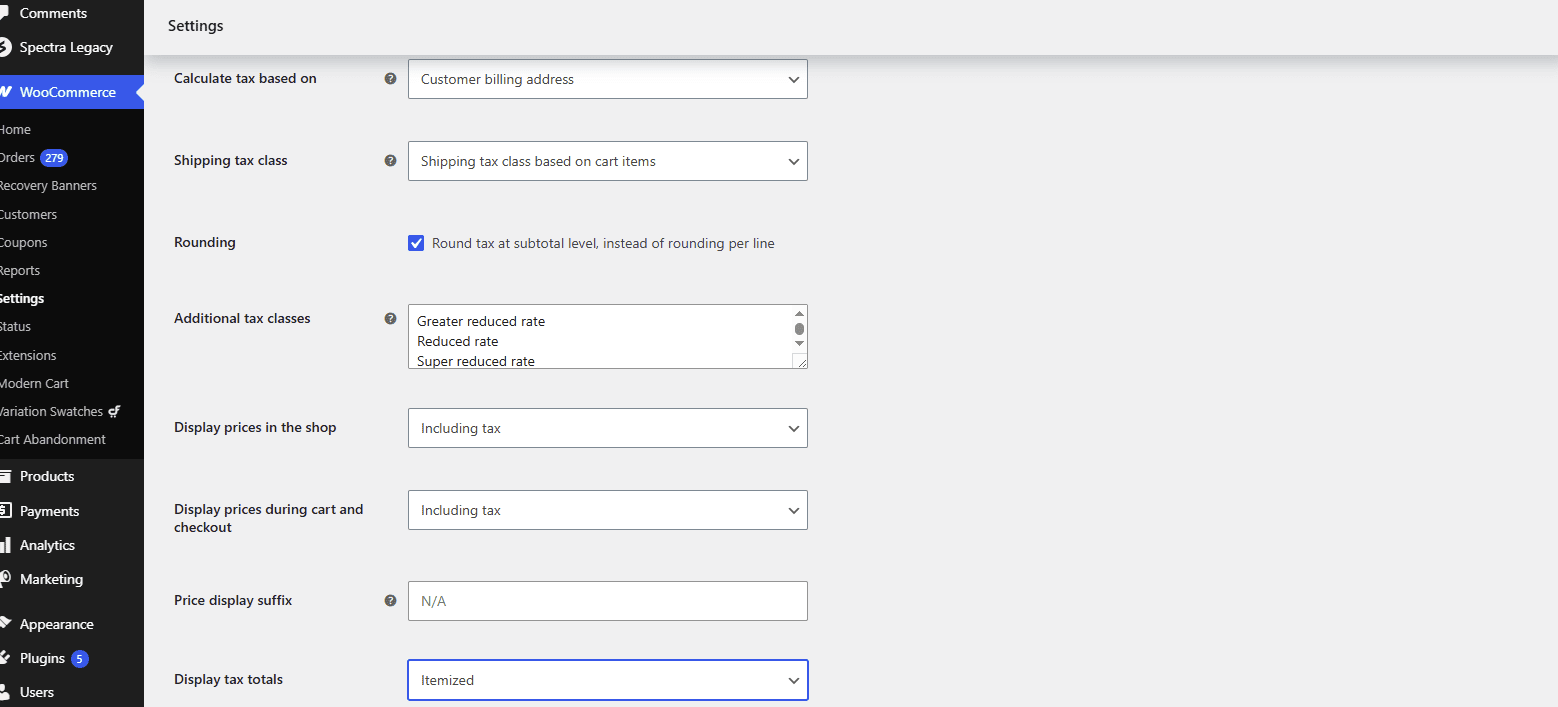Open the Settings submenu link

click(22, 299)
